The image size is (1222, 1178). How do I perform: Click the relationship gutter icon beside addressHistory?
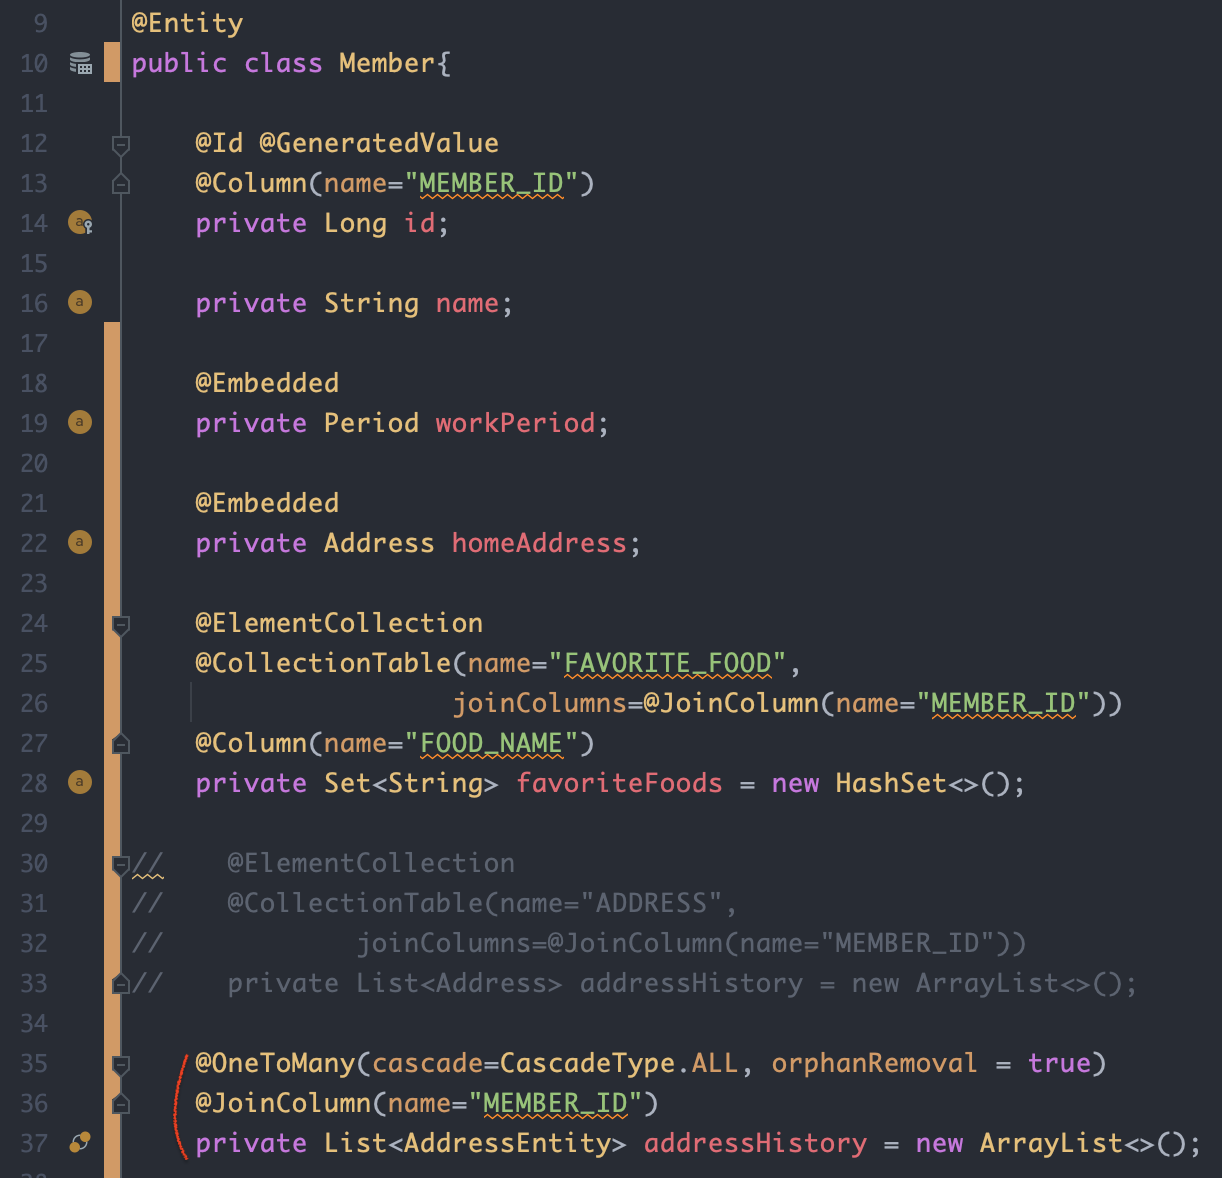pos(80,1142)
